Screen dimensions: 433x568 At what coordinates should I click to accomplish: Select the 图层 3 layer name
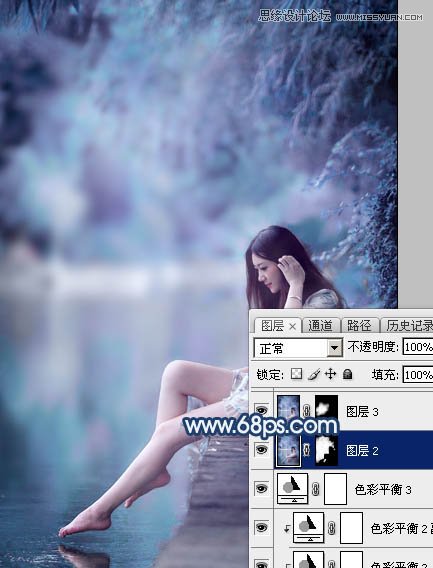pyautogui.click(x=362, y=412)
